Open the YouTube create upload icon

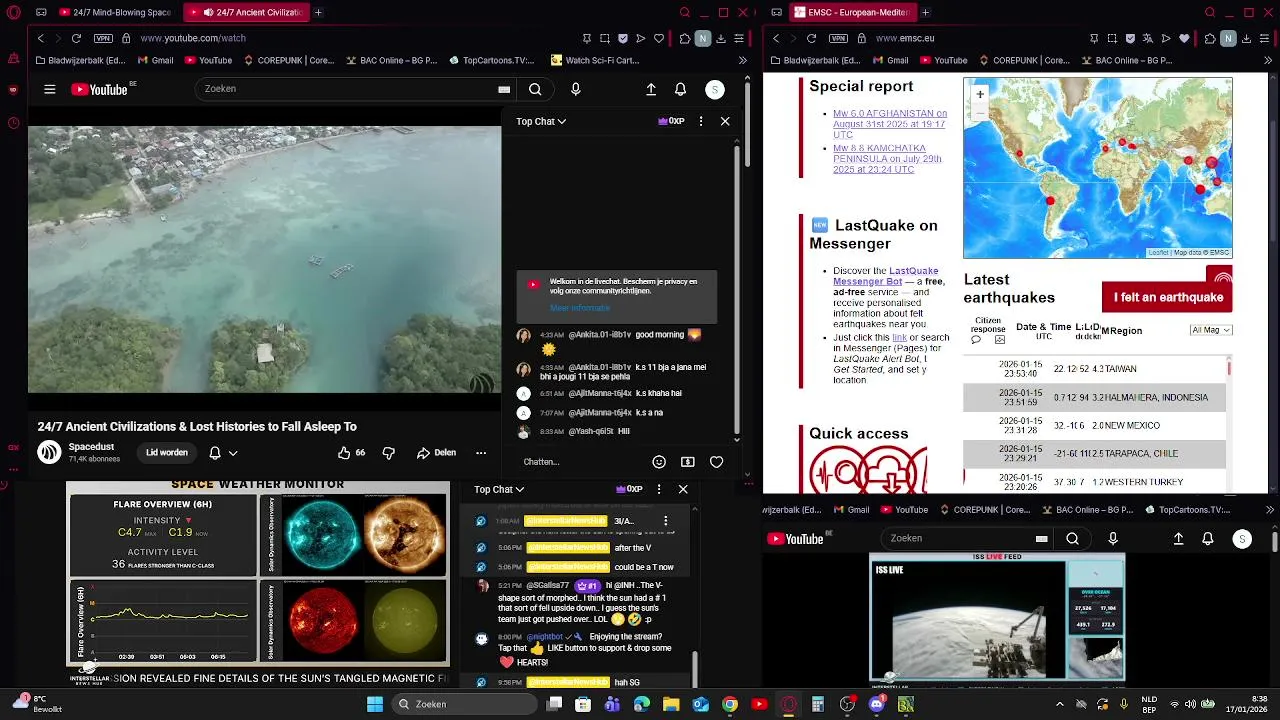651,89
